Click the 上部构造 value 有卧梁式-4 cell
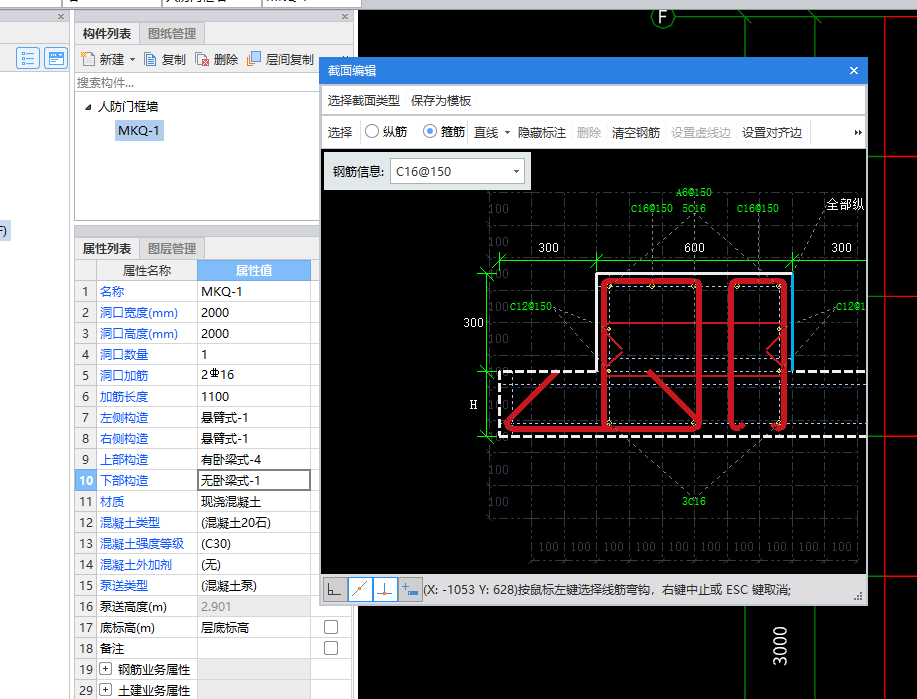The image size is (917, 699). pyautogui.click(x=254, y=459)
